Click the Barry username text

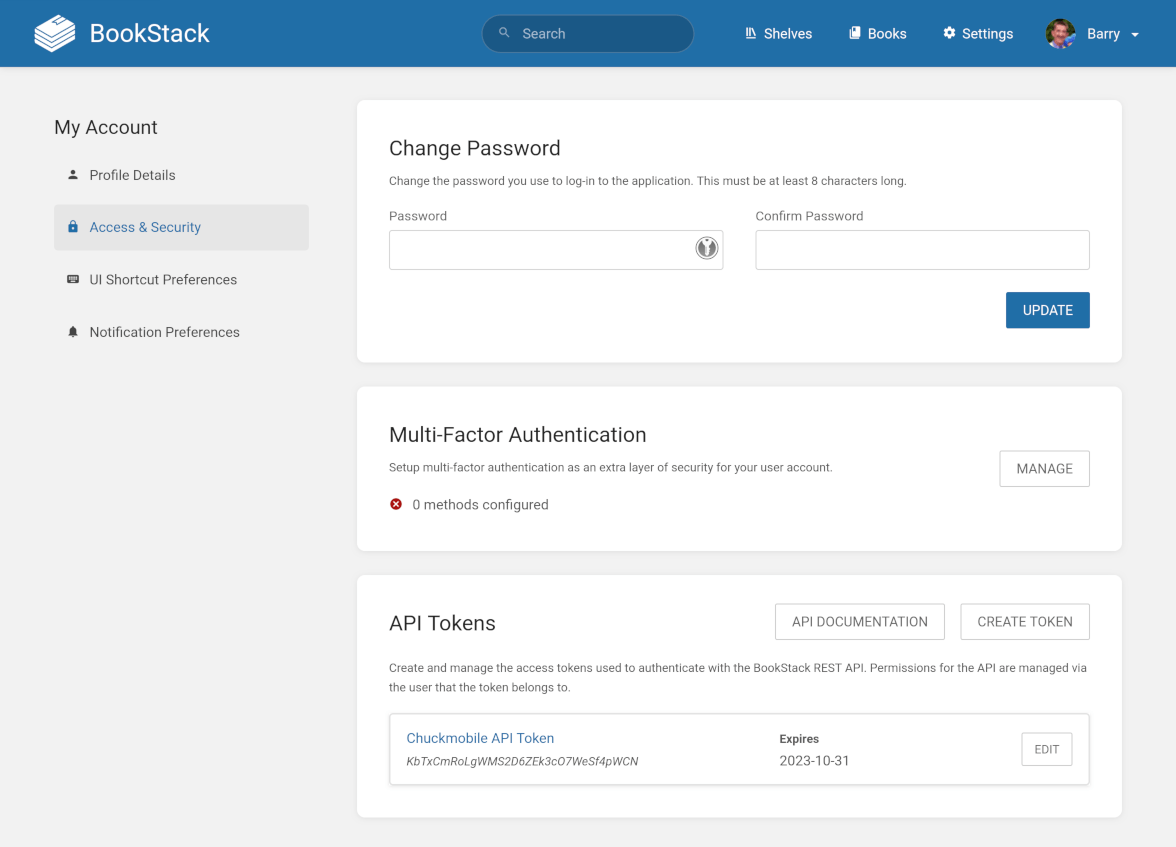pos(1103,34)
